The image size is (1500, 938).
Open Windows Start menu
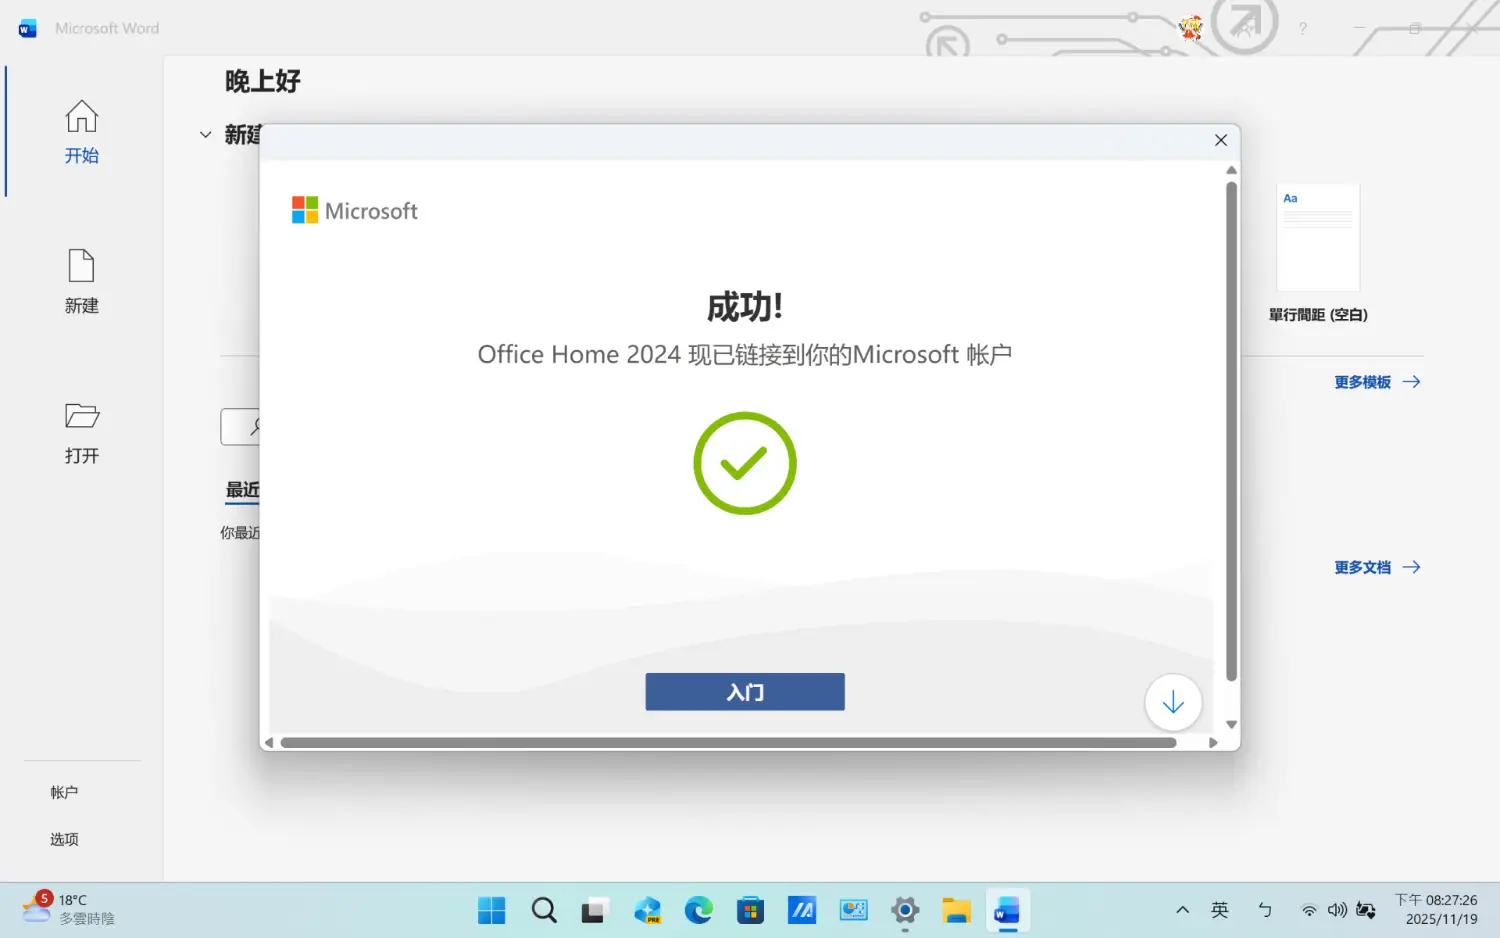click(491, 910)
